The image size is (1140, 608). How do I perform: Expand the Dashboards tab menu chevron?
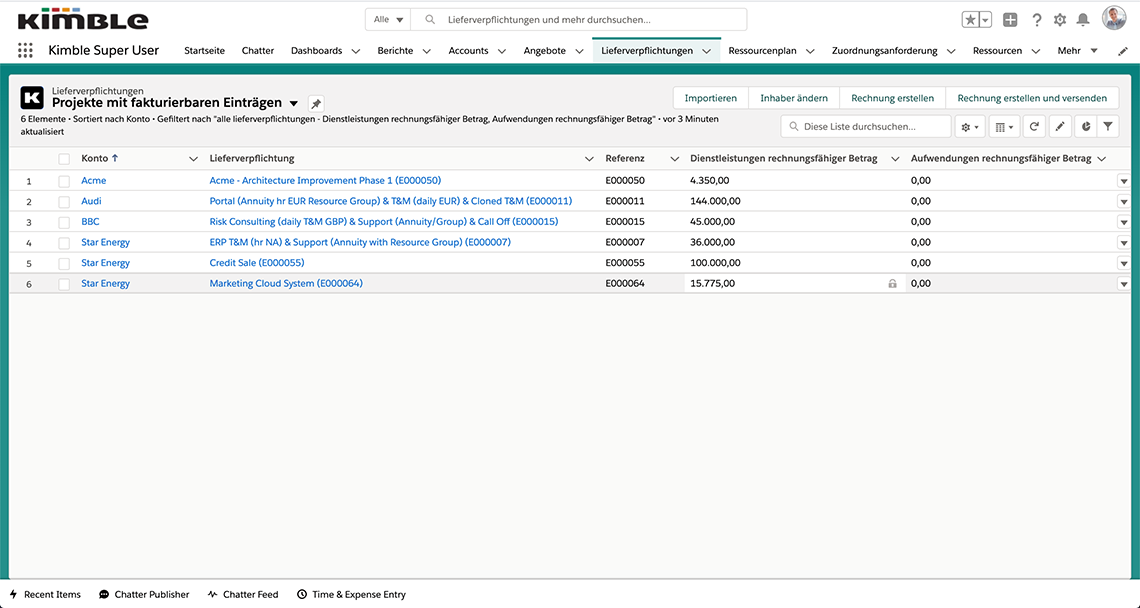356,51
